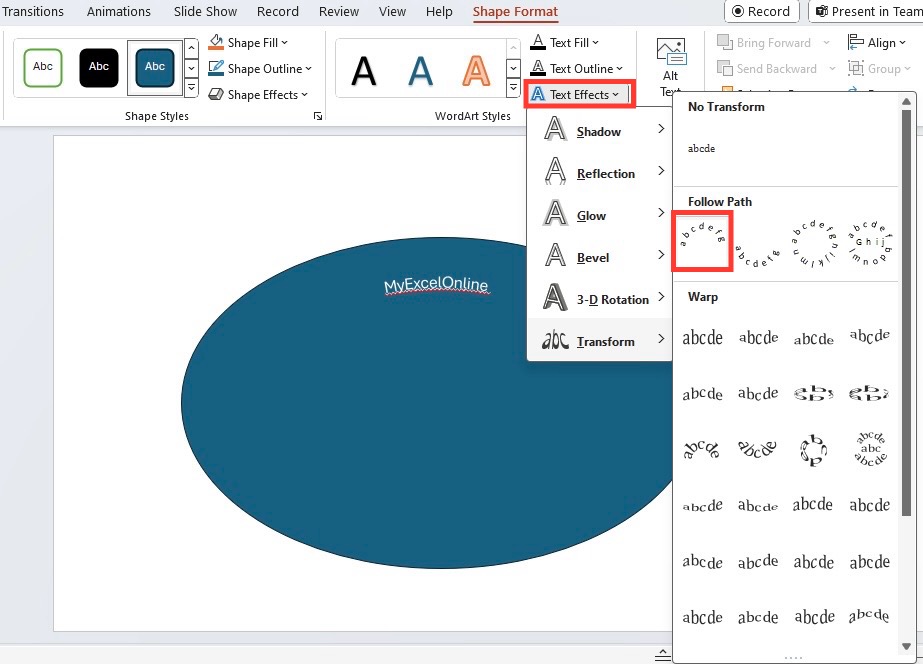Open the Shadow submenu
The width and height of the screenshot is (923, 664).
pos(599,131)
